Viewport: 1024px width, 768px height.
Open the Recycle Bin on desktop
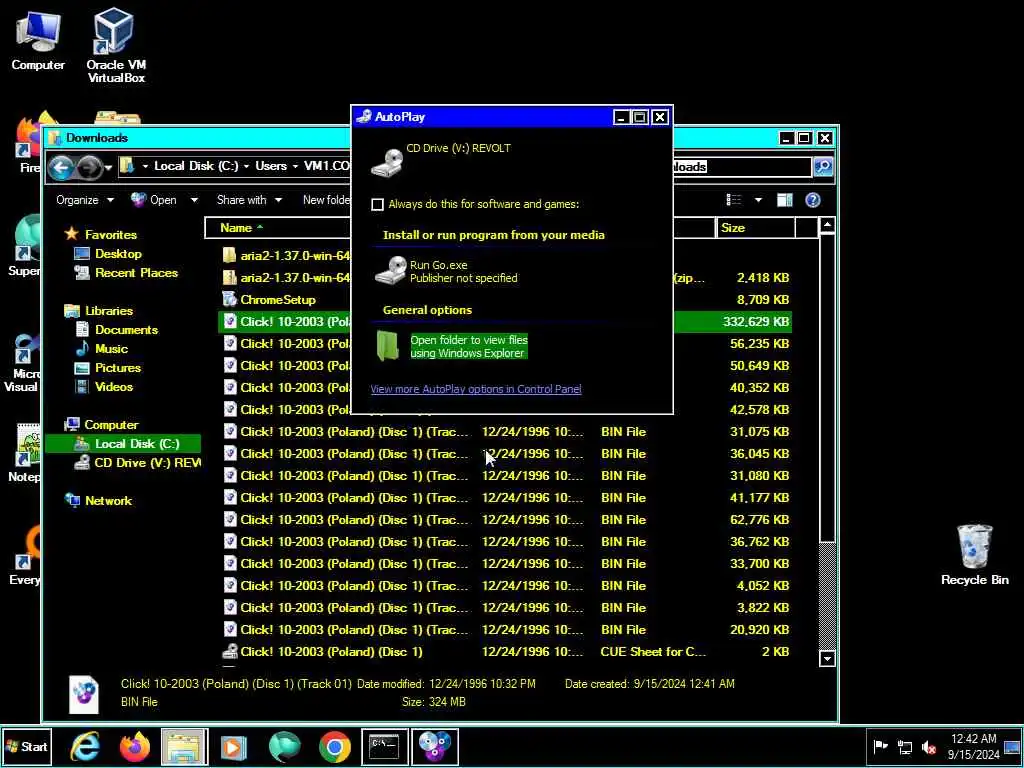pos(974,554)
